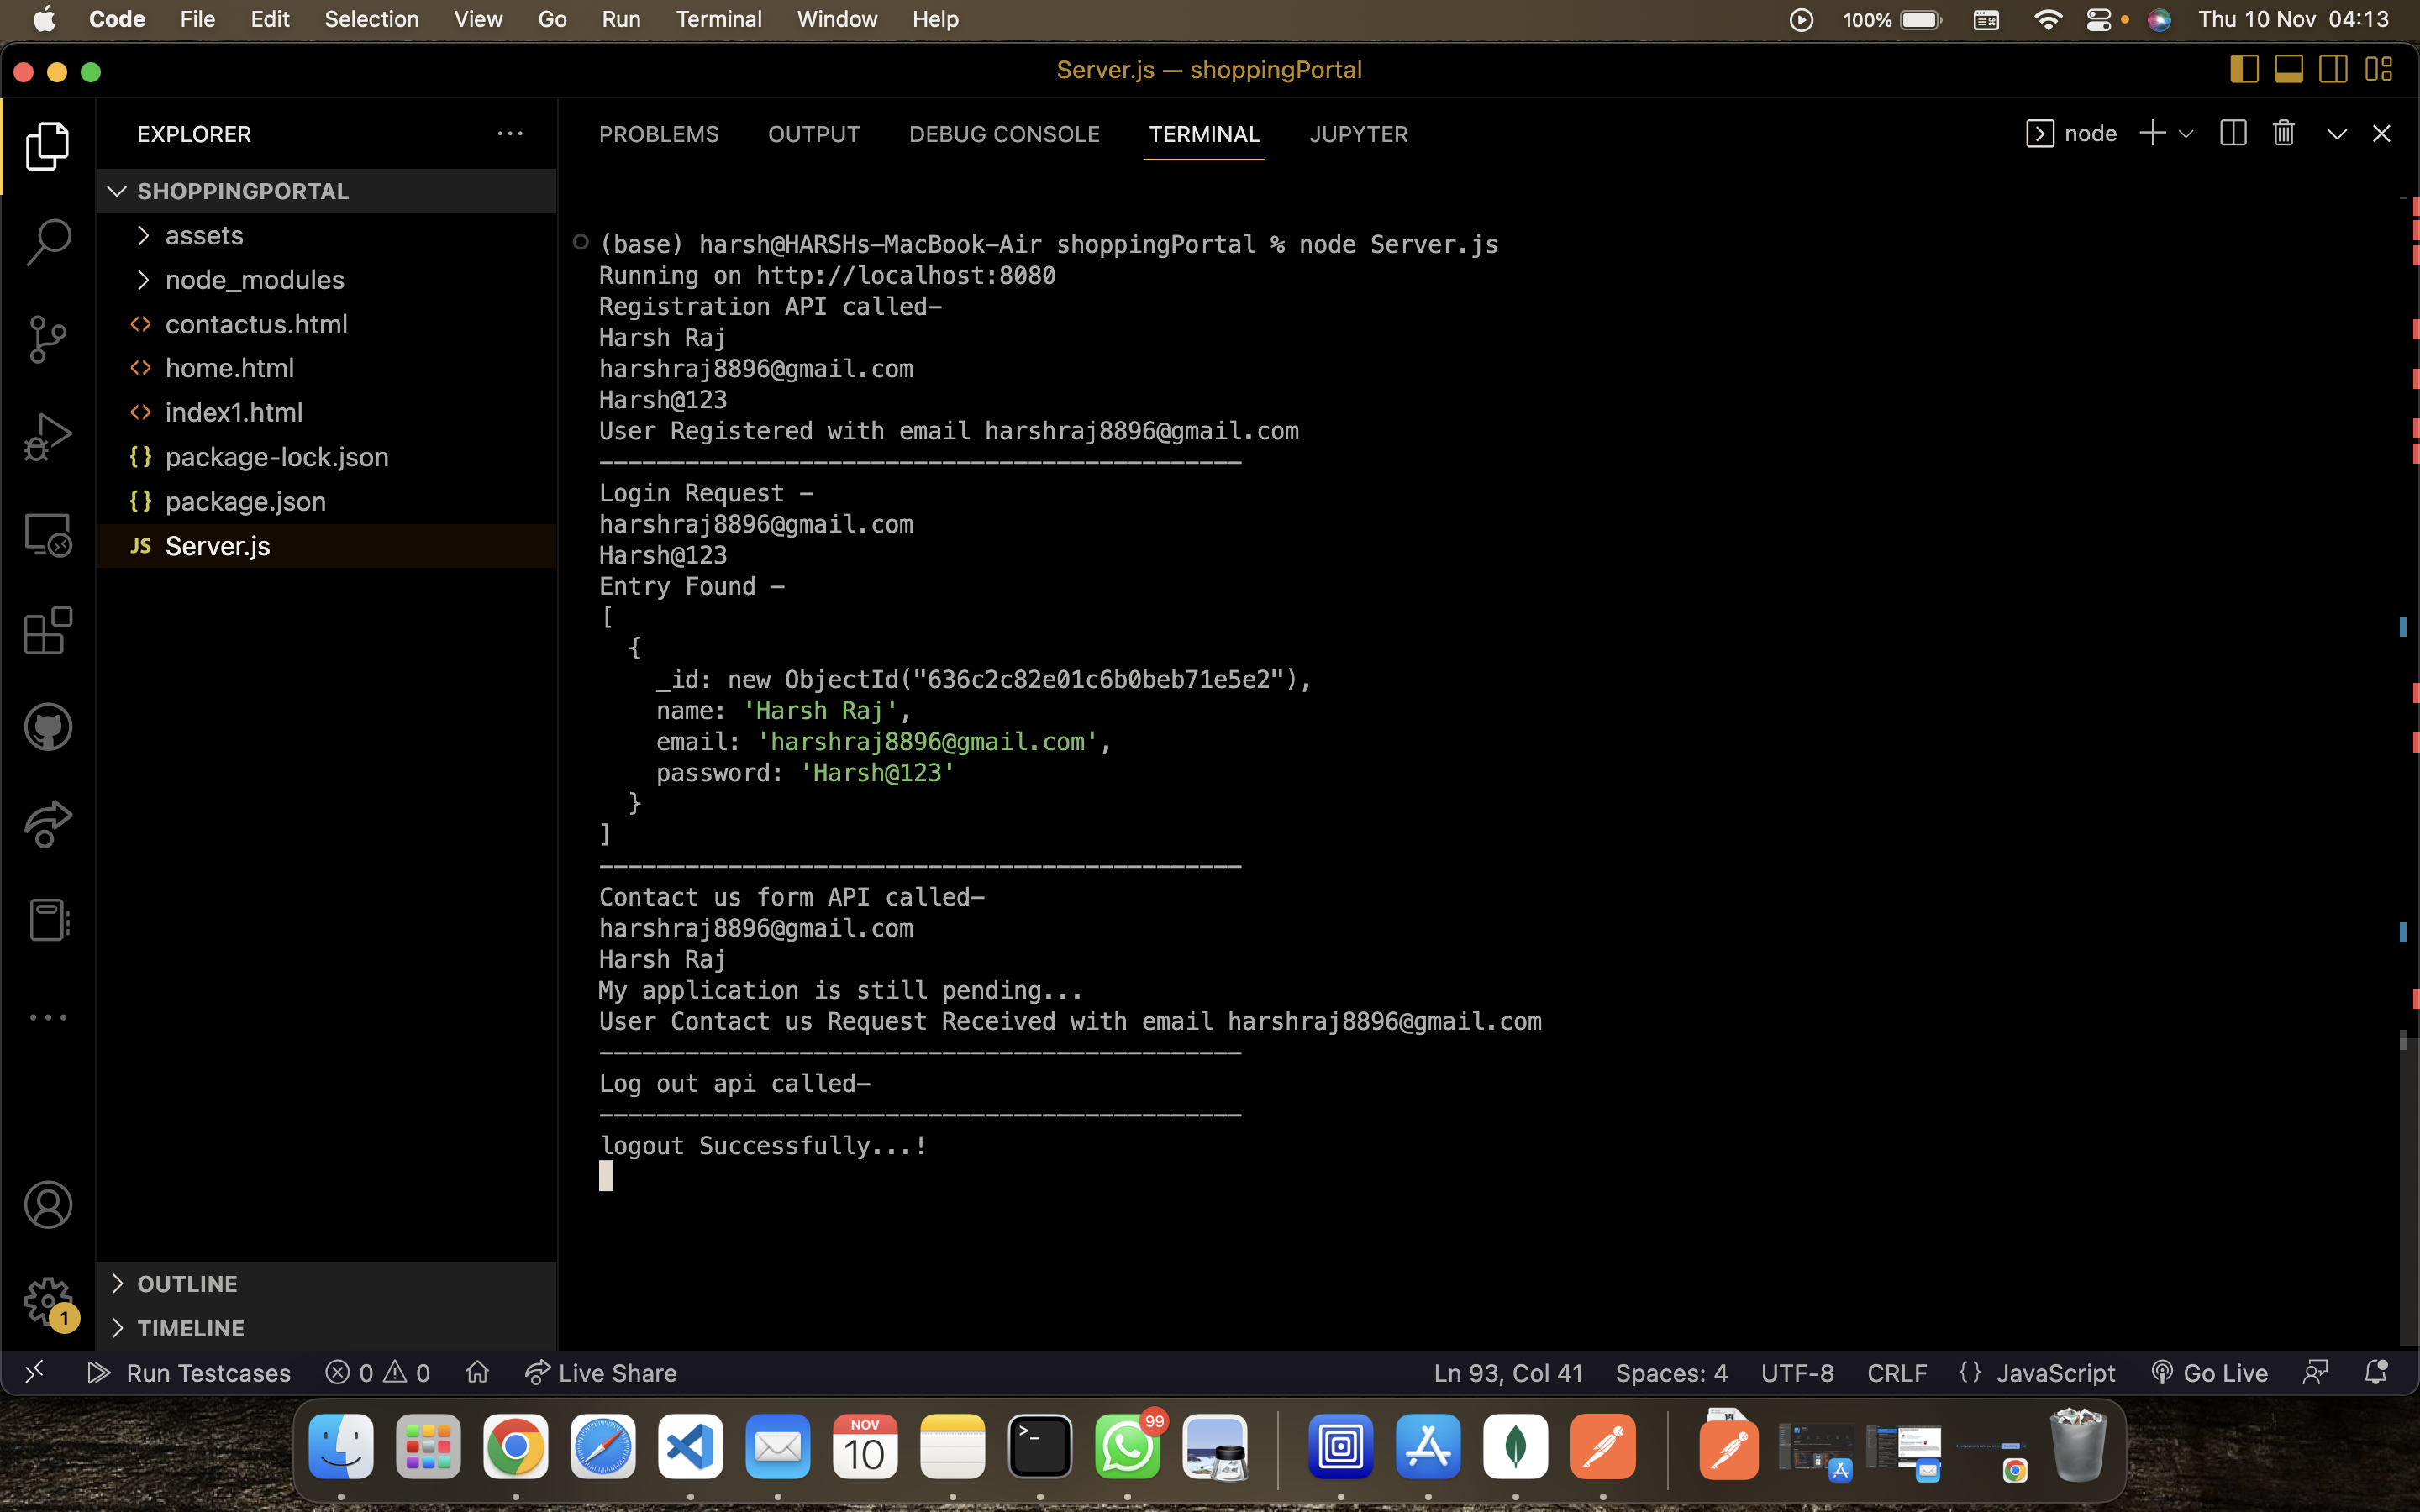Image resolution: width=2420 pixels, height=1512 pixels.
Task: Open Postman from the Dock
Action: click(1603, 1447)
